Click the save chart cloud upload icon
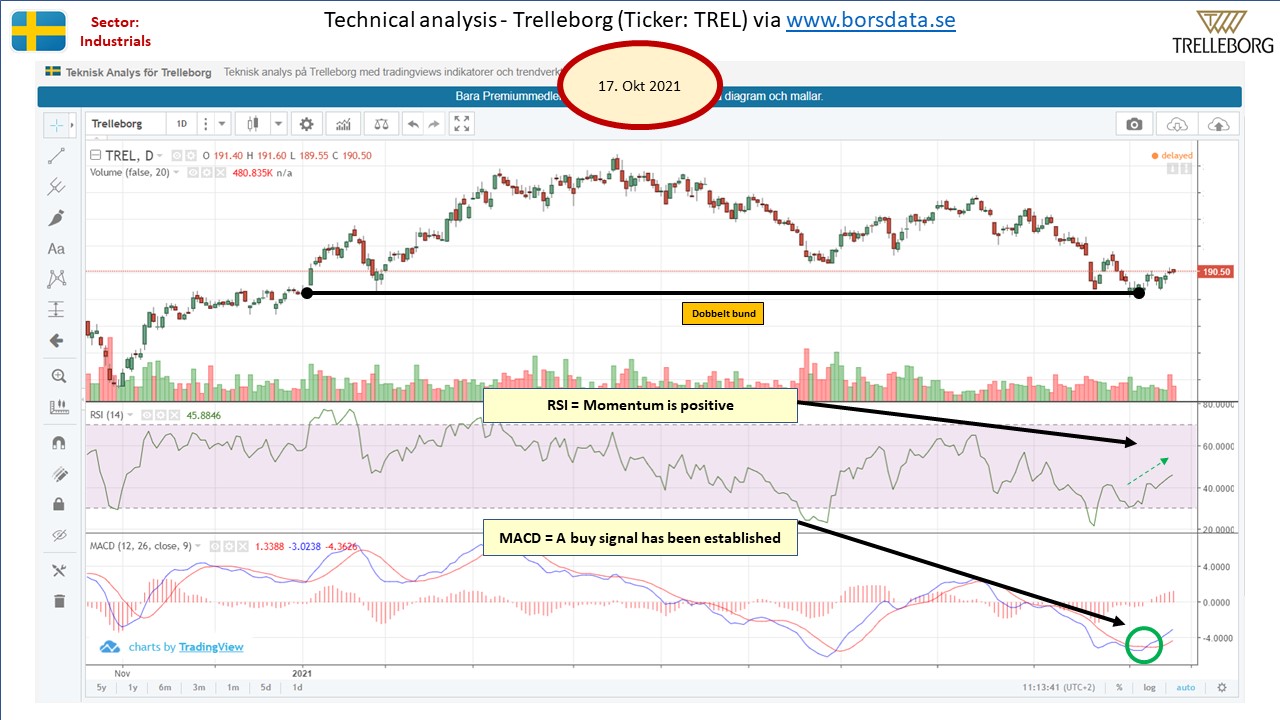Image resolution: width=1280 pixels, height=720 pixels. (x=1219, y=124)
